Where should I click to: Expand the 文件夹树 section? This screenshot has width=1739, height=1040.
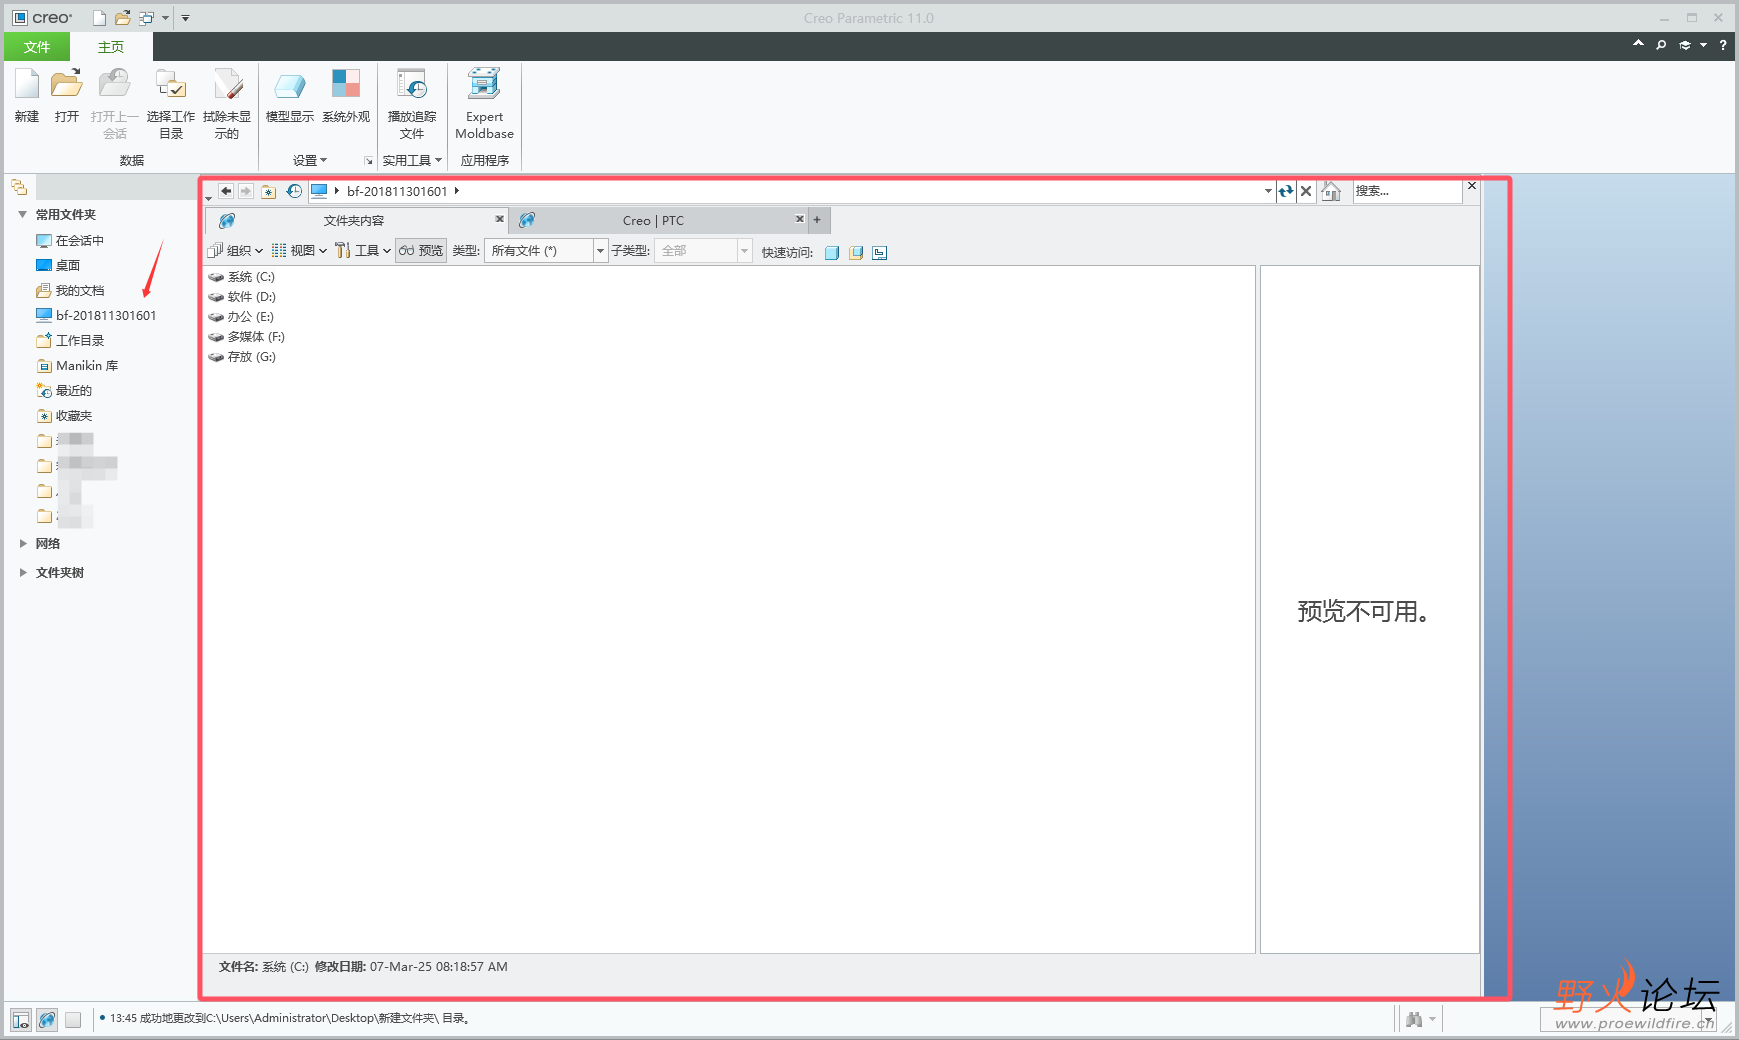click(x=22, y=573)
